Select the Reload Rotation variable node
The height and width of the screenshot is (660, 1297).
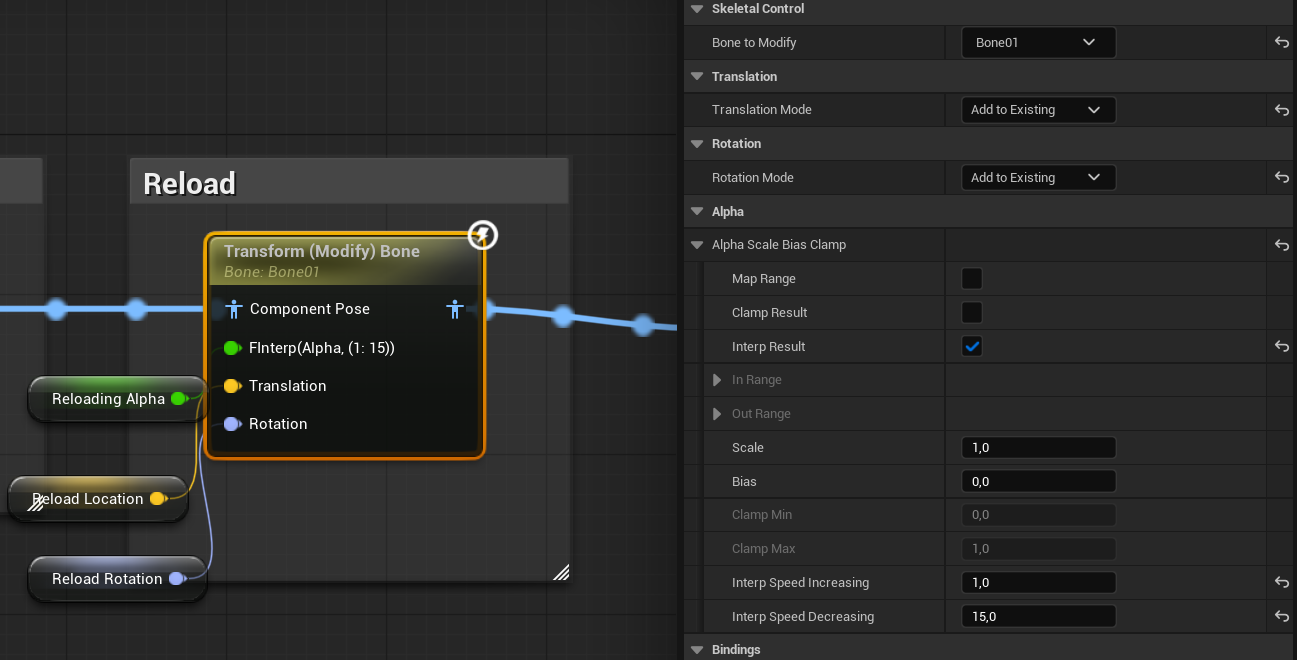[106, 579]
